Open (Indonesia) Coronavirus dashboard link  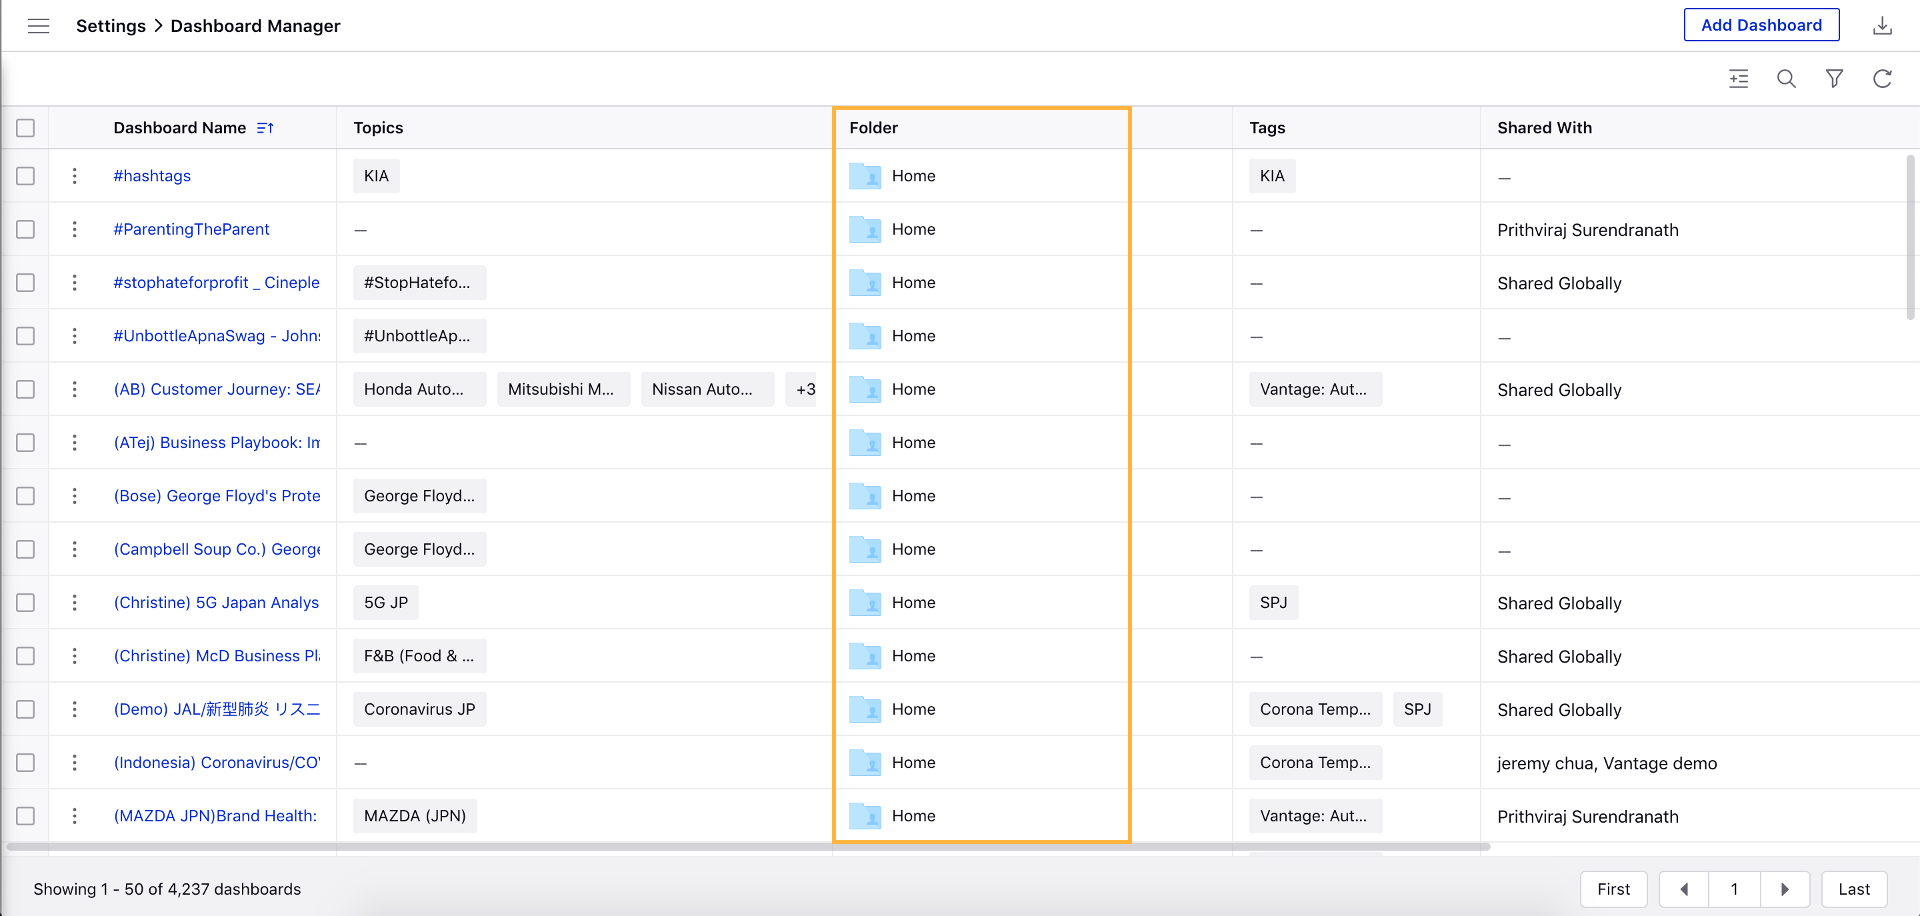tap(217, 763)
